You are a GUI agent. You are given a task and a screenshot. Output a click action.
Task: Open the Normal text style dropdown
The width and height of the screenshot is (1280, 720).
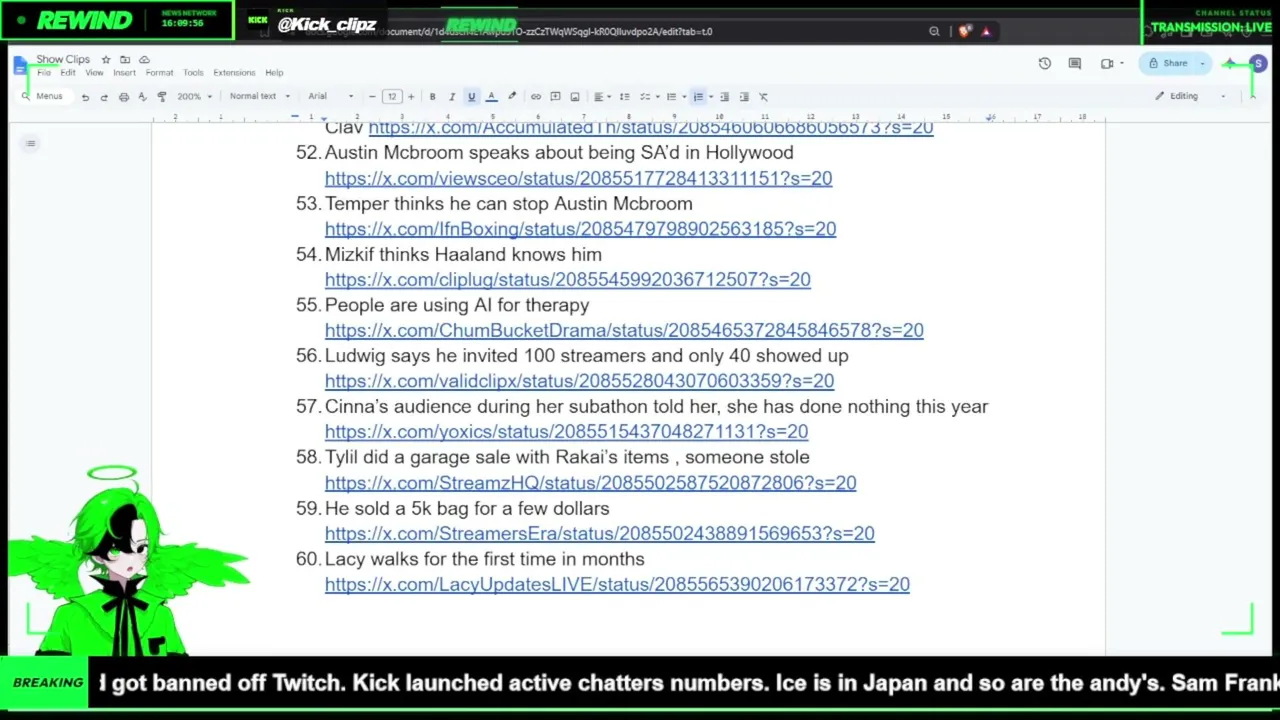coord(259,97)
